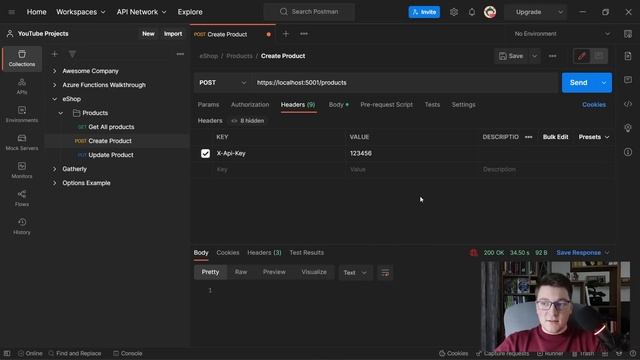Open the Mock Servers sidebar panel
The height and width of the screenshot is (360, 640).
[22, 142]
